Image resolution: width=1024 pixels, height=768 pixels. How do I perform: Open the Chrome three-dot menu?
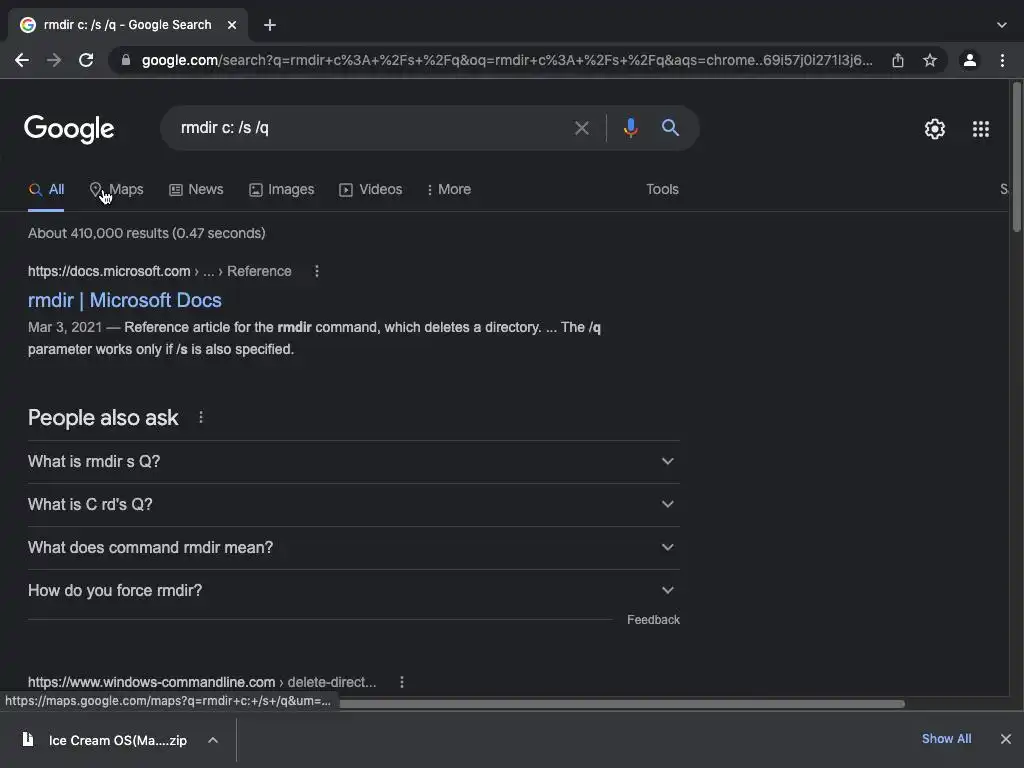(1002, 60)
